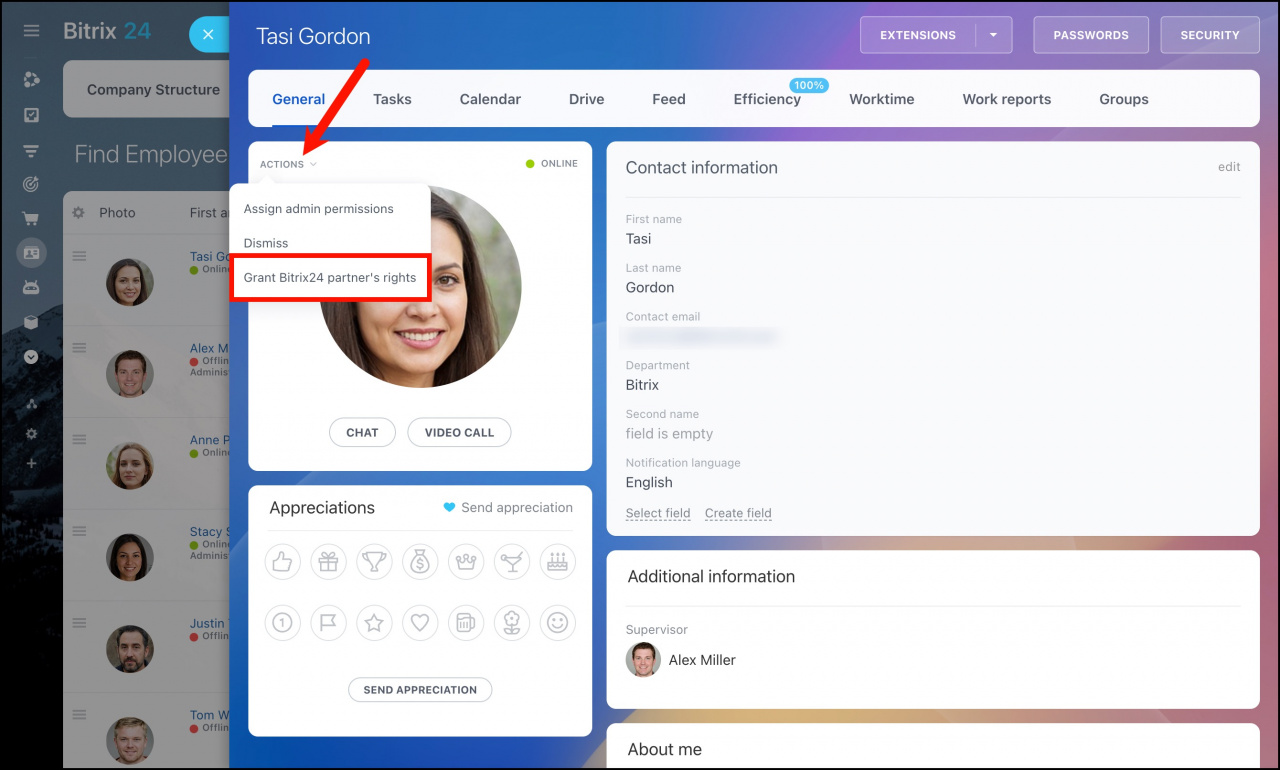Choose the money bag appreciation icon
Image resolution: width=1280 pixels, height=770 pixels.
click(x=420, y=562)
